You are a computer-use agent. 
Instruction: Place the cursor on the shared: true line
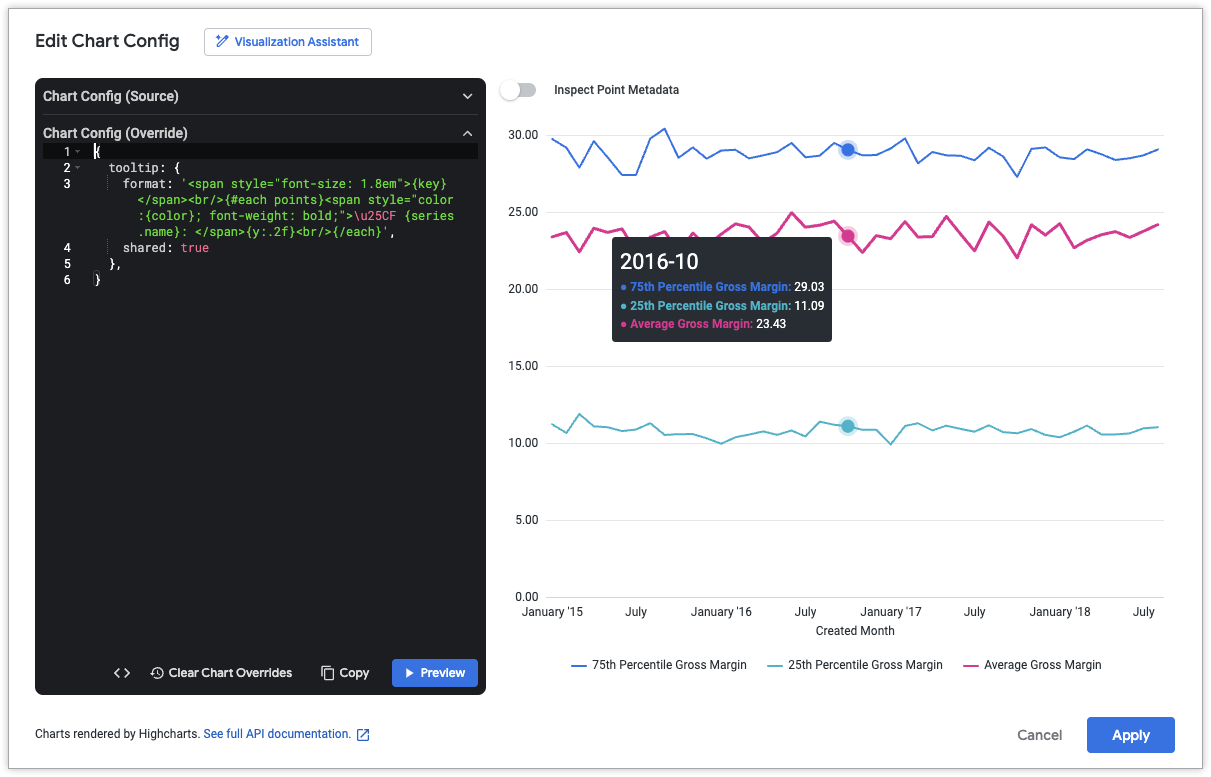tap(166, 248)
